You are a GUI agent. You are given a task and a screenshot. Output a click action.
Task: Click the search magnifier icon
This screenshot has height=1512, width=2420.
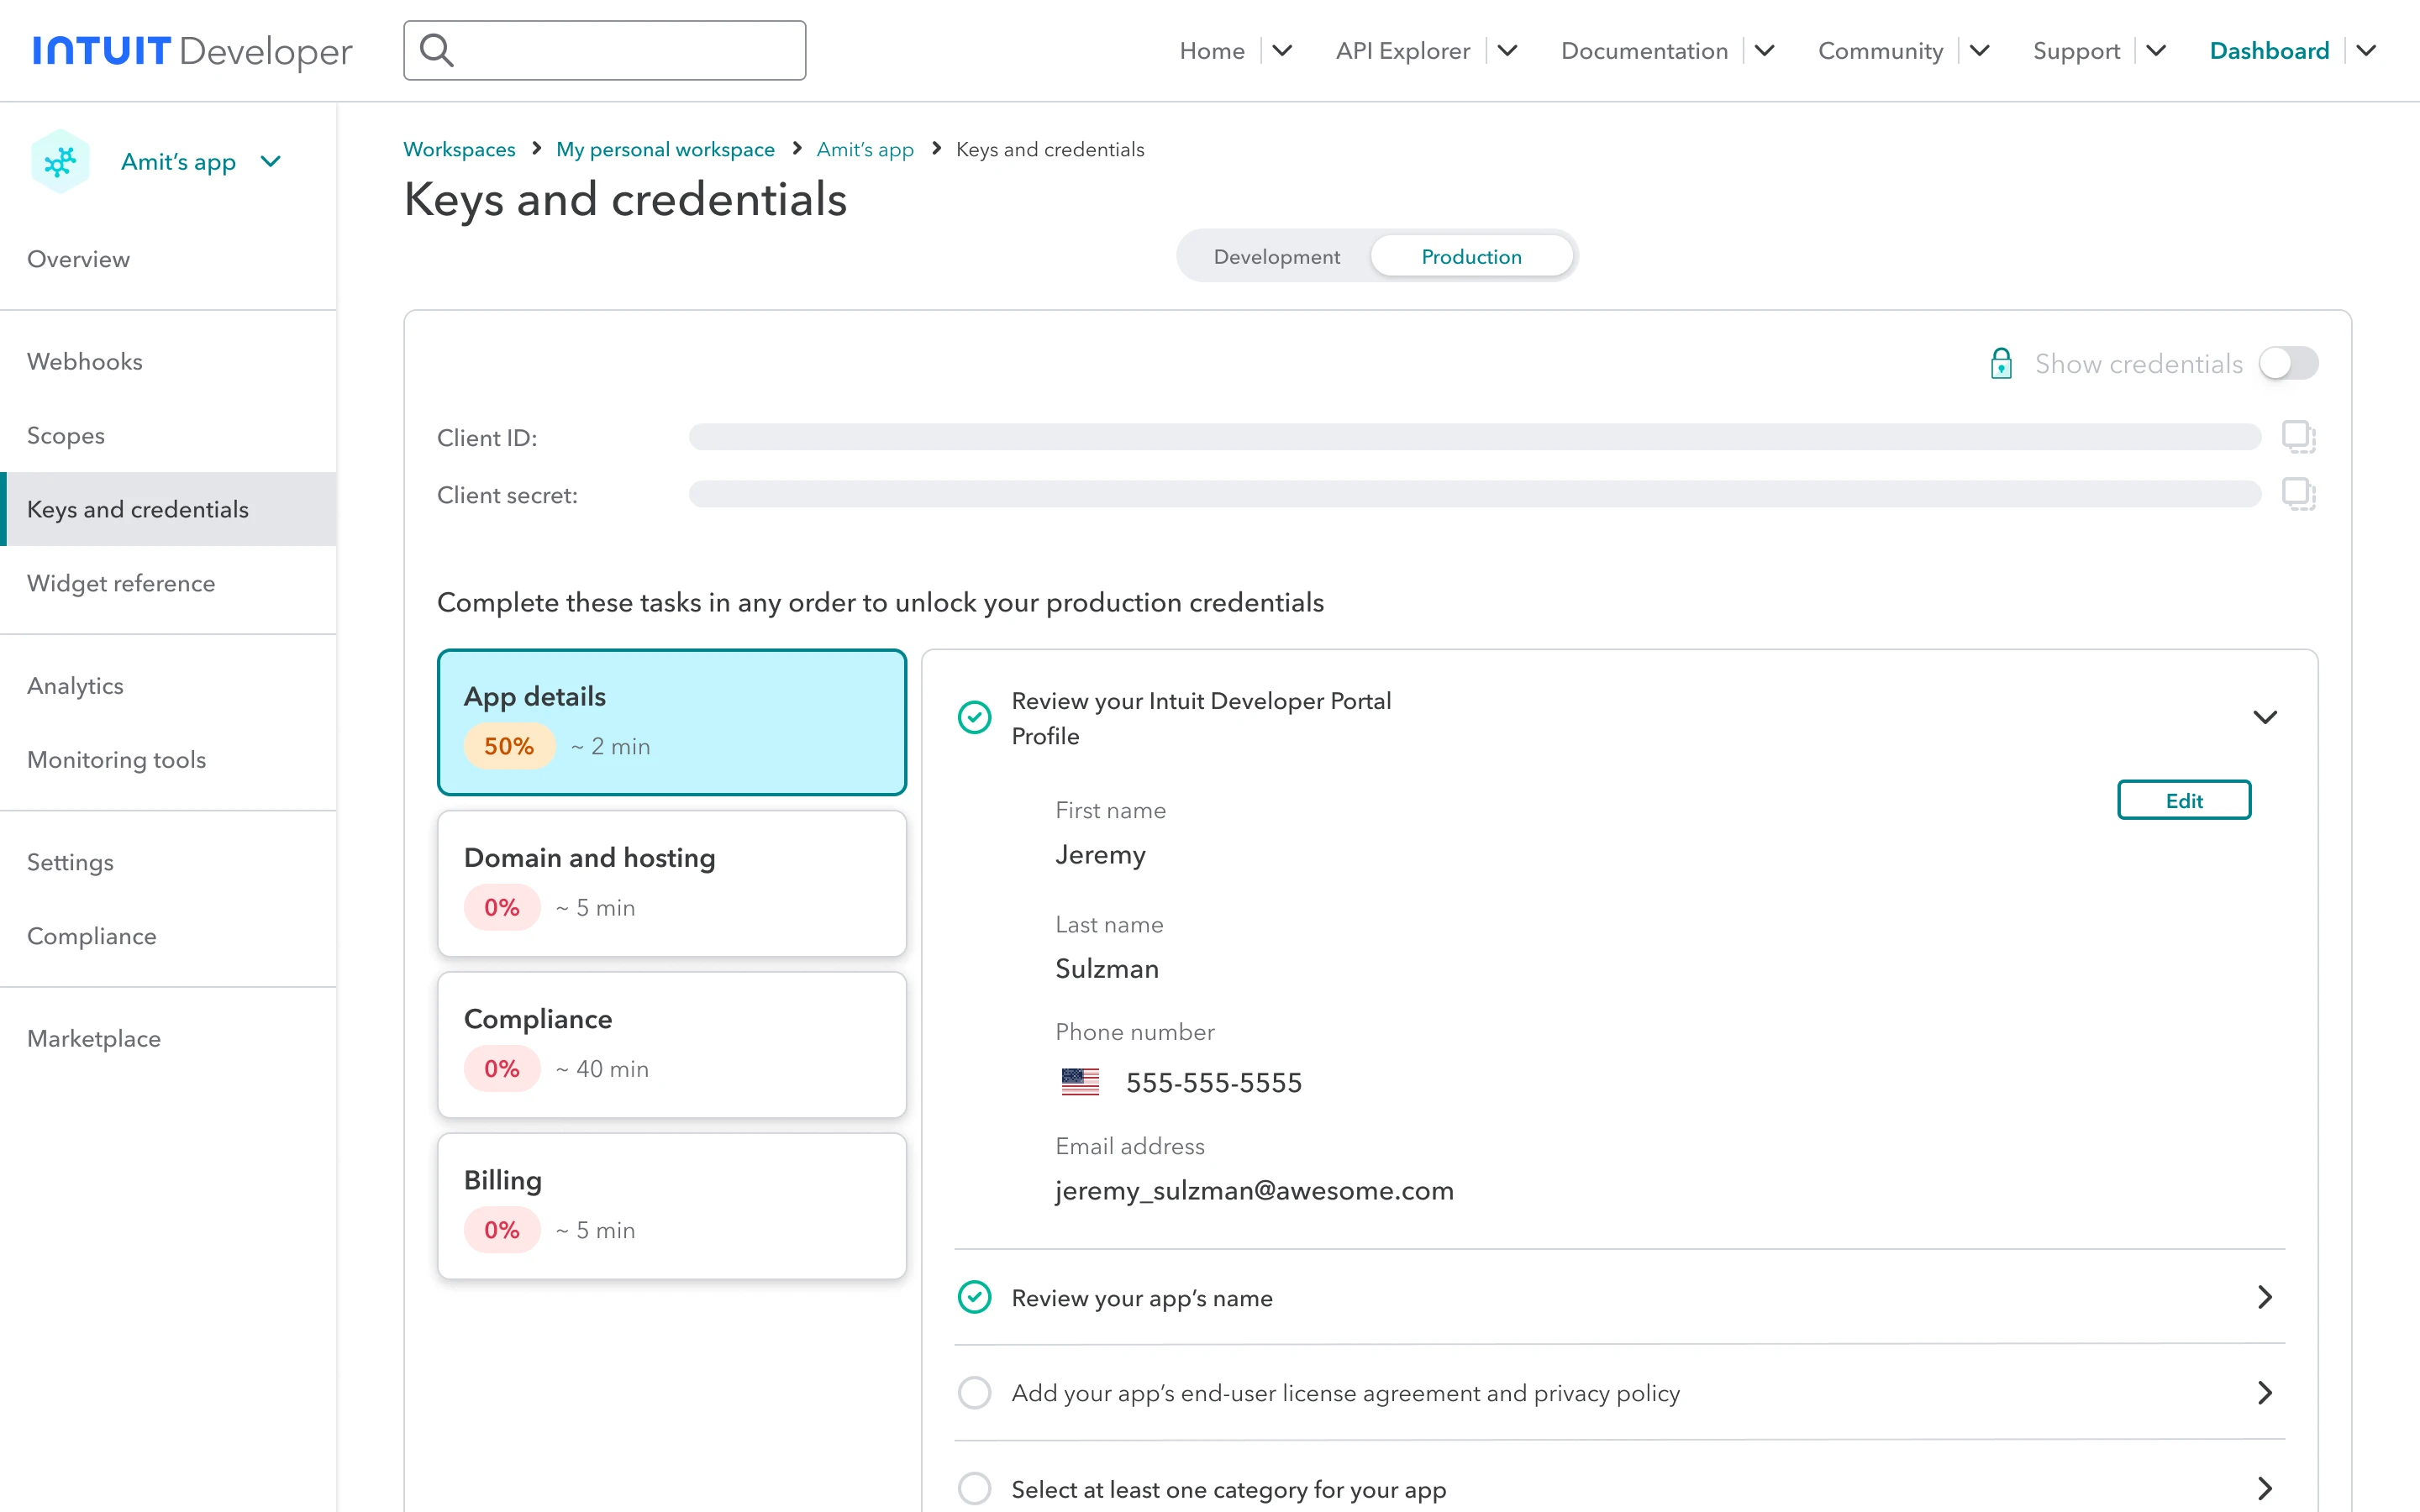pos(437,50)
